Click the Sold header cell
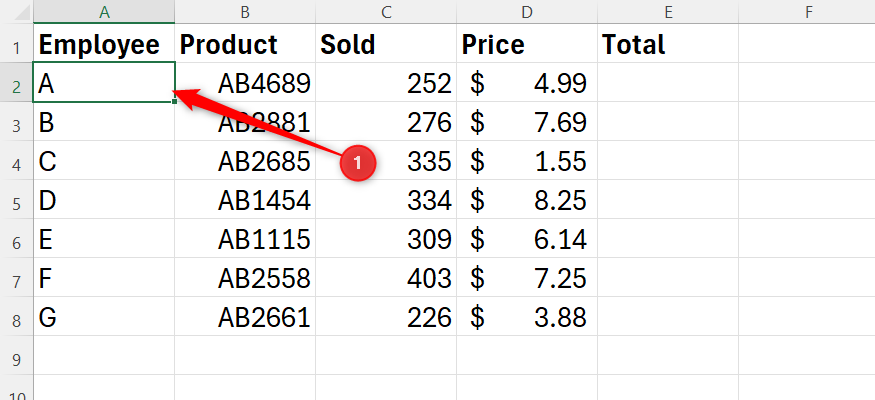 (x=386, y=44)
